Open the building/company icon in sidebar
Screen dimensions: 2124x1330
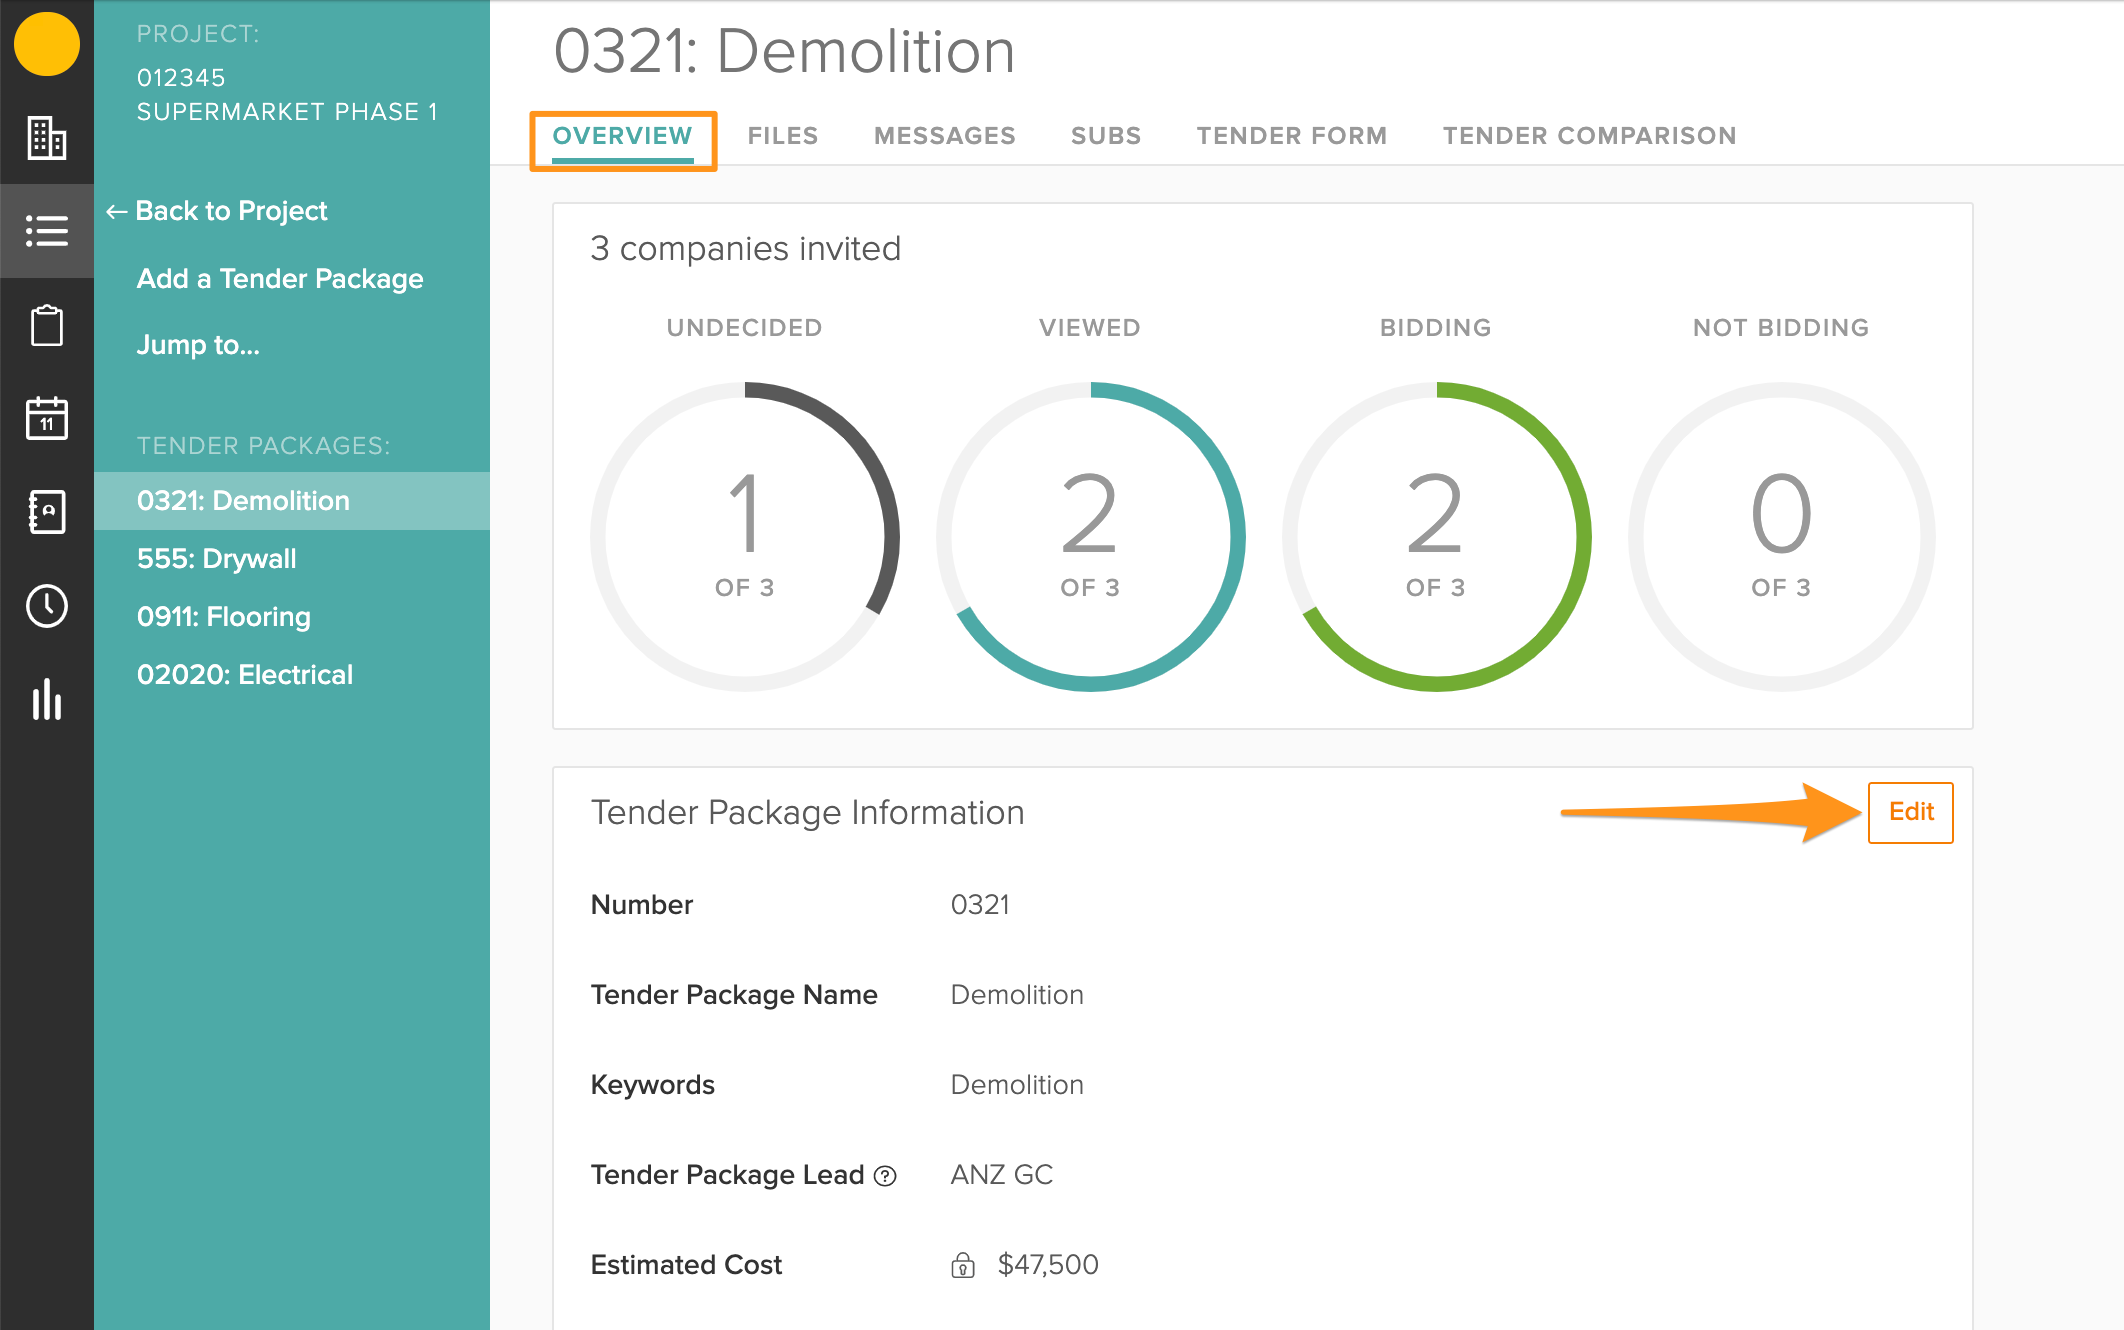click(46, 138)
